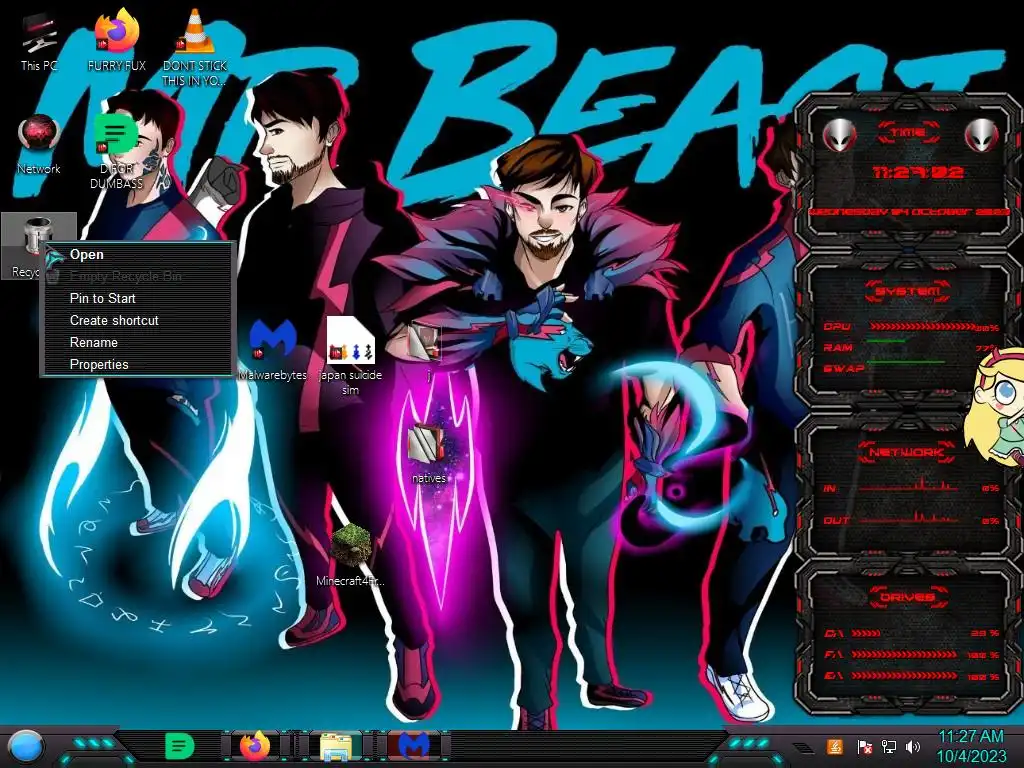Screen dimensions: 1024x768
Task: Select the VLC cone DONT STICK shortcut
Action: 194,48
